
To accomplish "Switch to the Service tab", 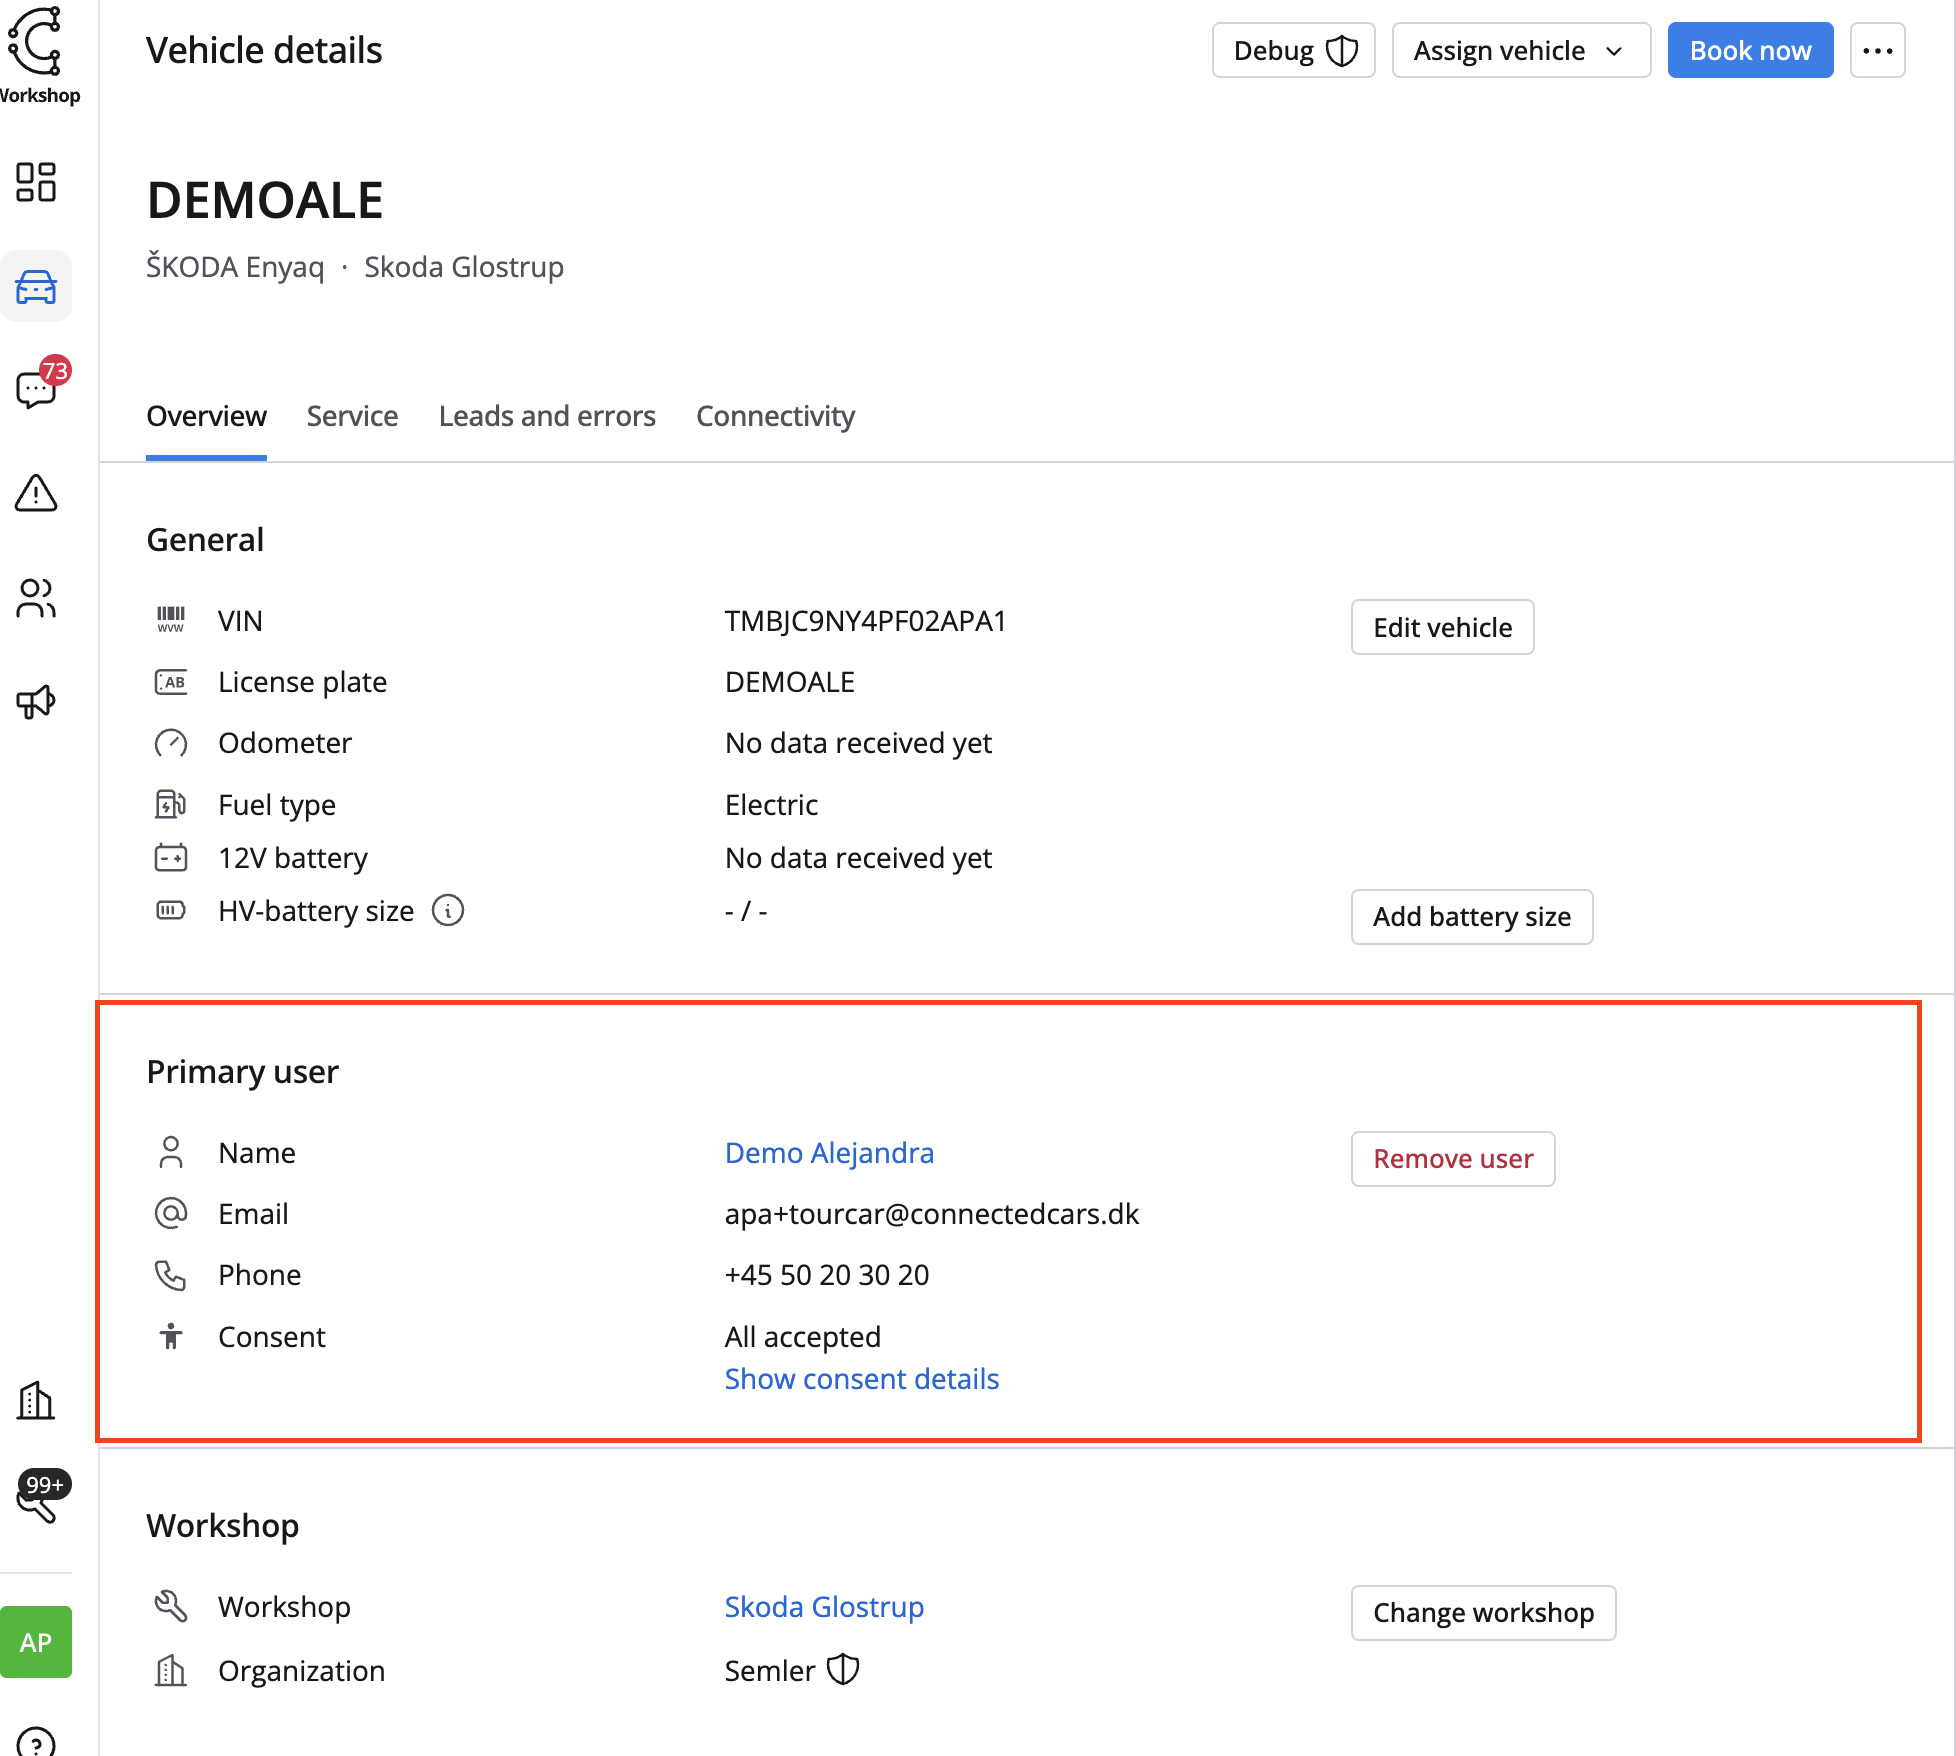I will coord(352,416).
